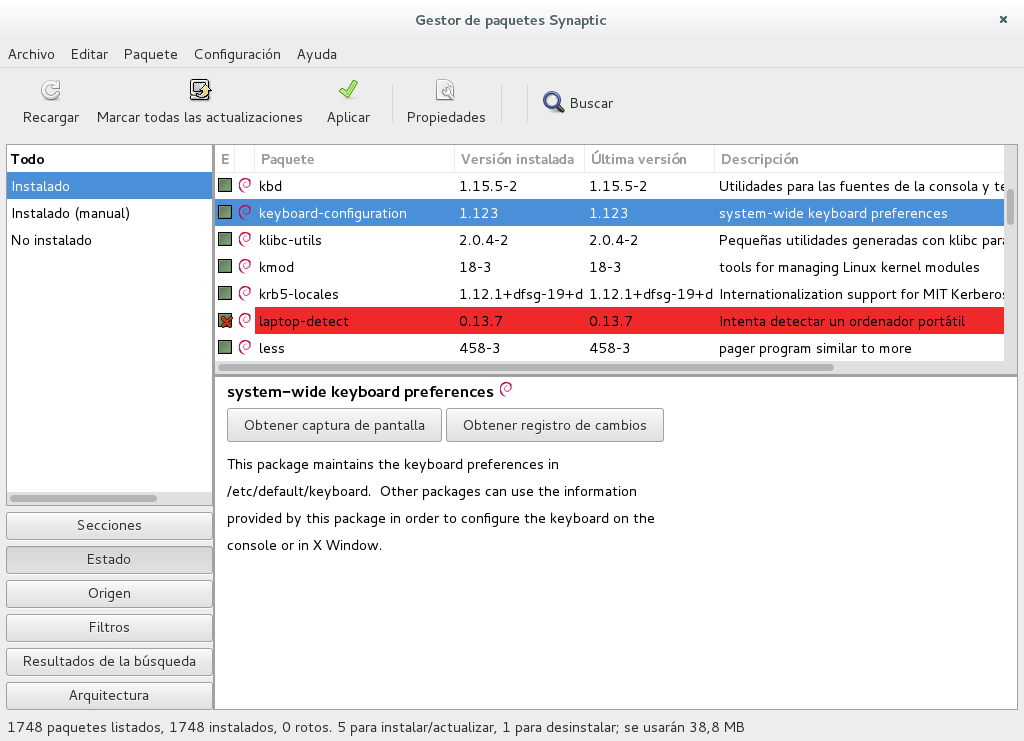Switch to Origen view

109,593
